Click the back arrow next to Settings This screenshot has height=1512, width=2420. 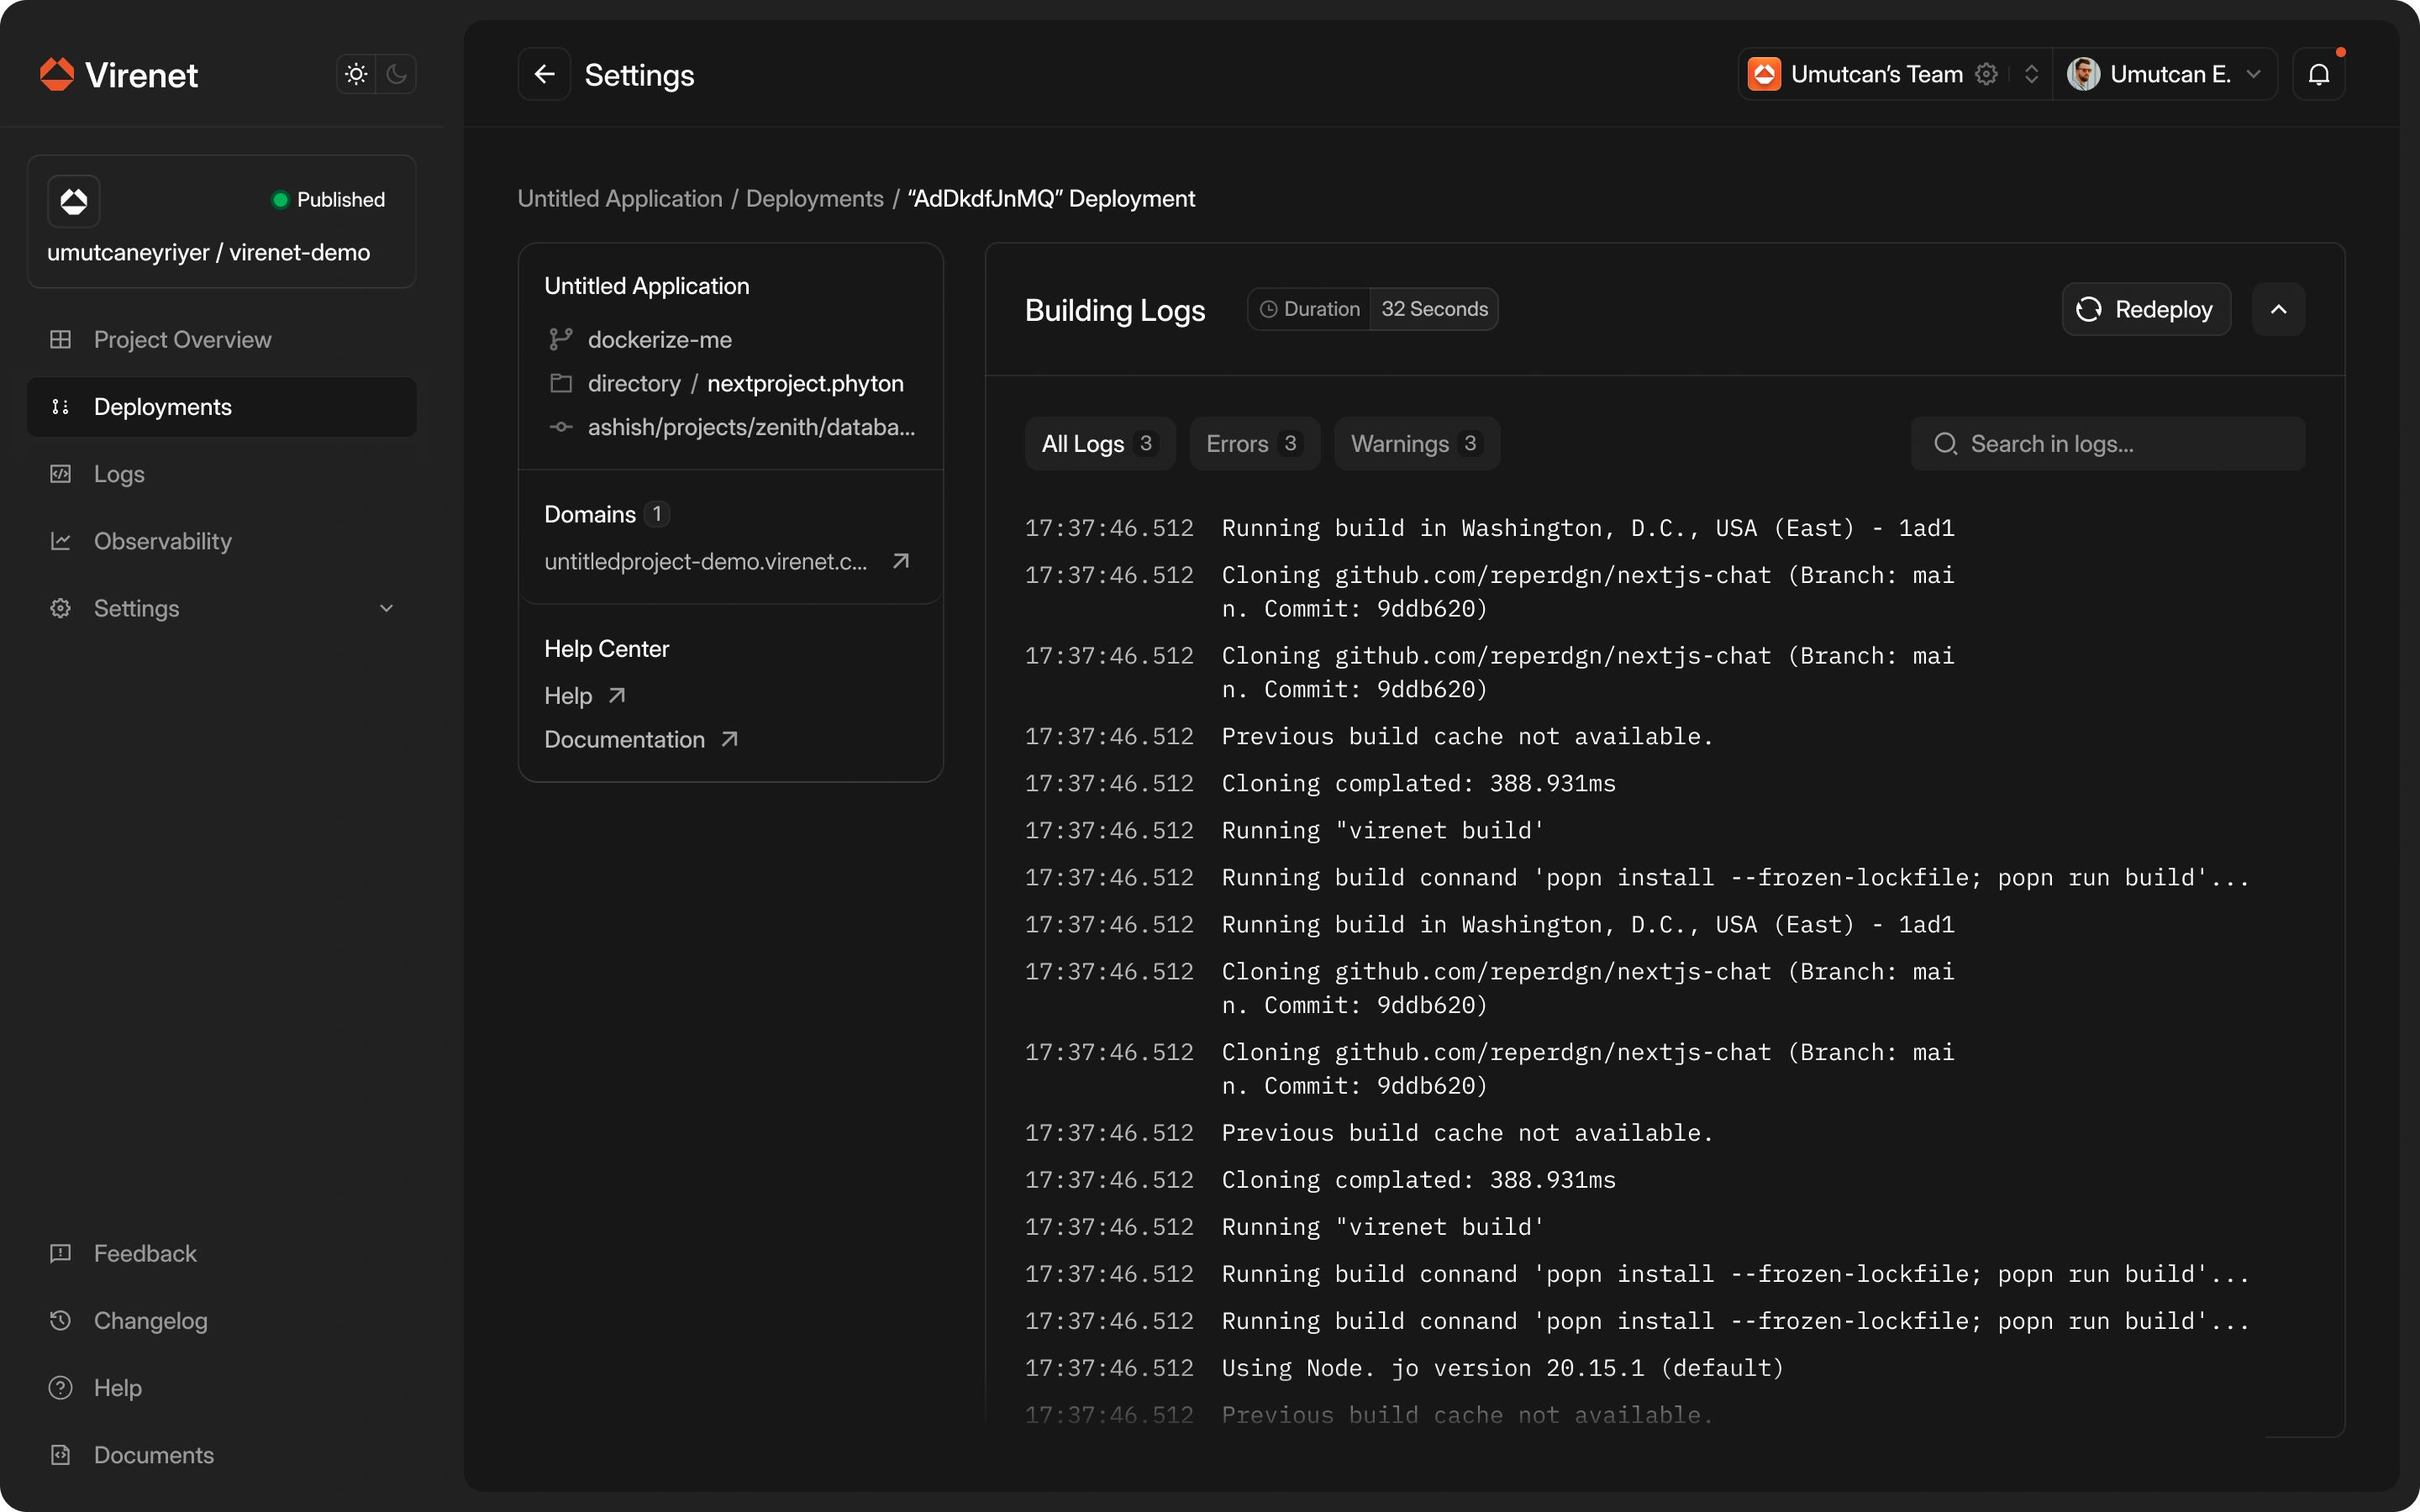point(544,74)
